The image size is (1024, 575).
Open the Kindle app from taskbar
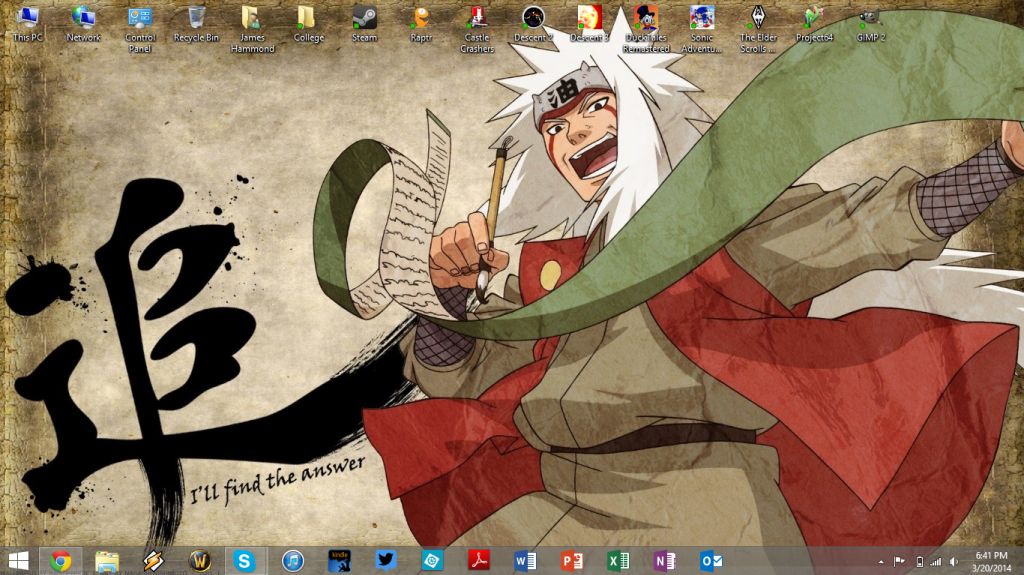click(x=339, y=561)
